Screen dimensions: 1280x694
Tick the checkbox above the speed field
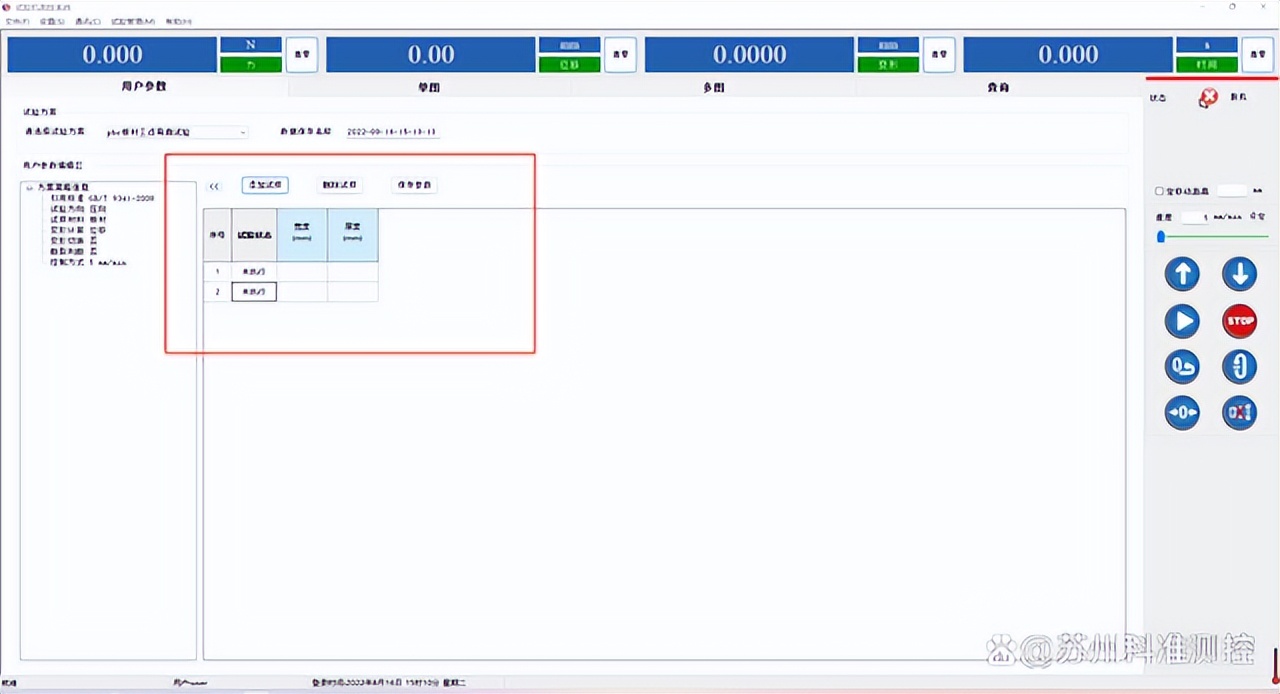click(1159, 191)
